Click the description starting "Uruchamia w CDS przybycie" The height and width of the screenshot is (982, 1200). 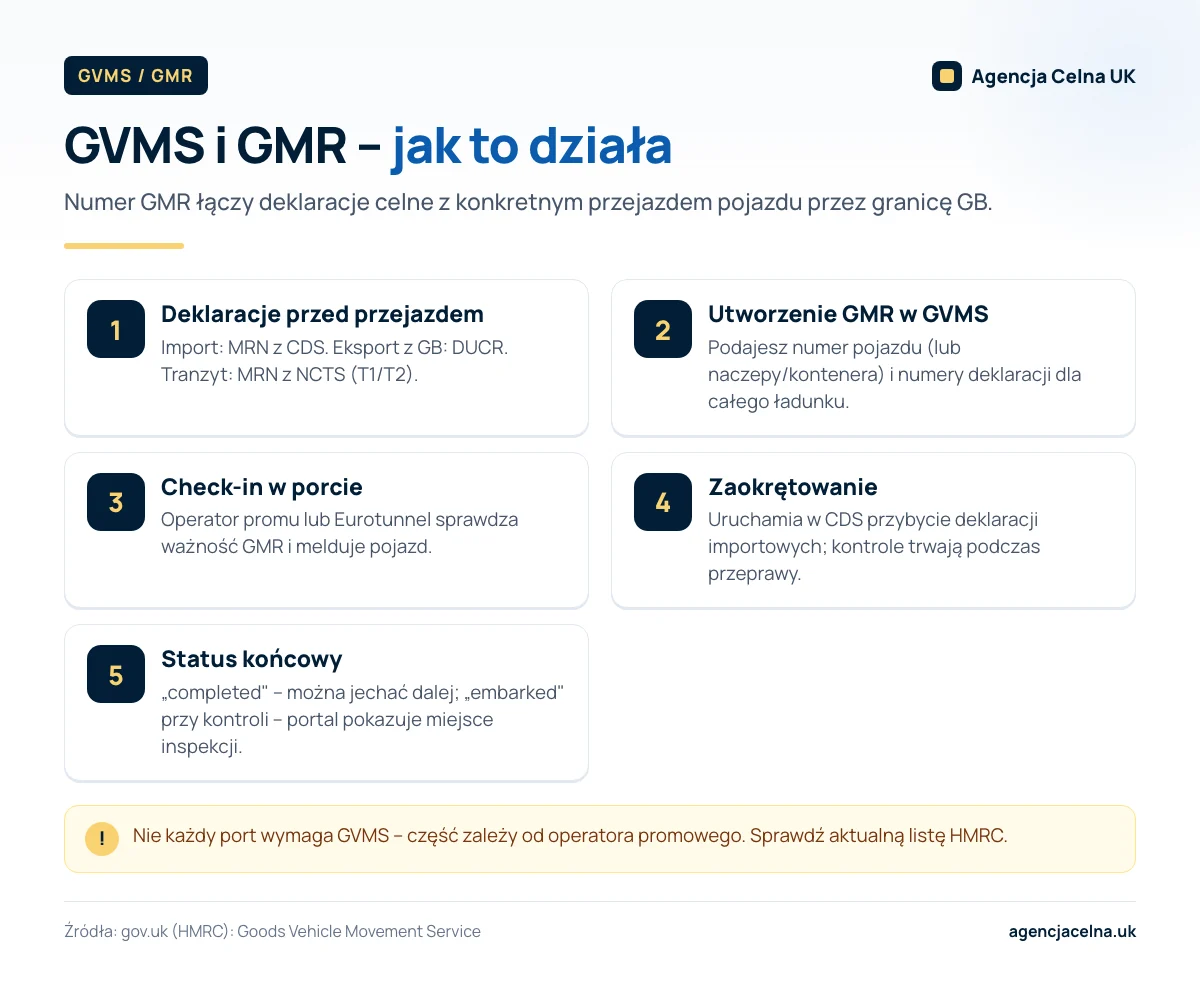(874, 547)
